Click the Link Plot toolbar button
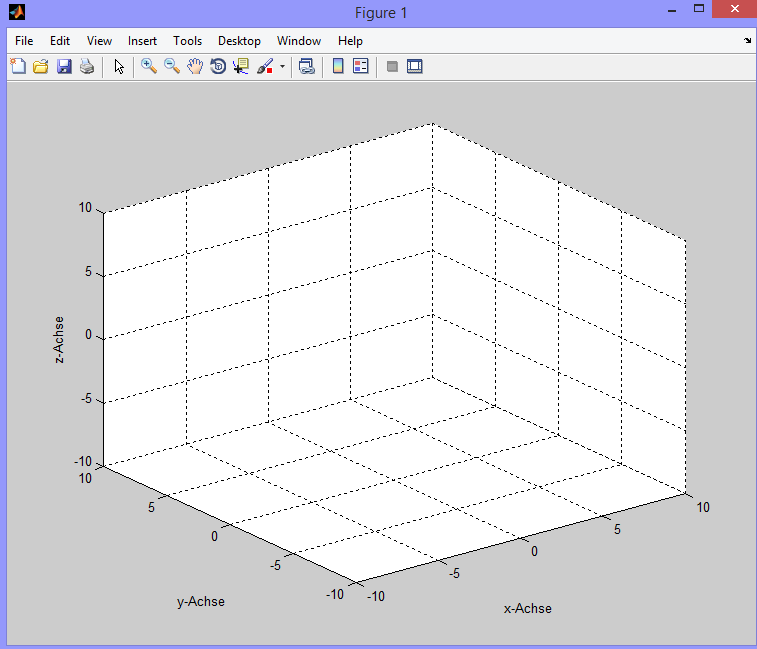This screenshot has width=757, height=649. pos(307,67)
